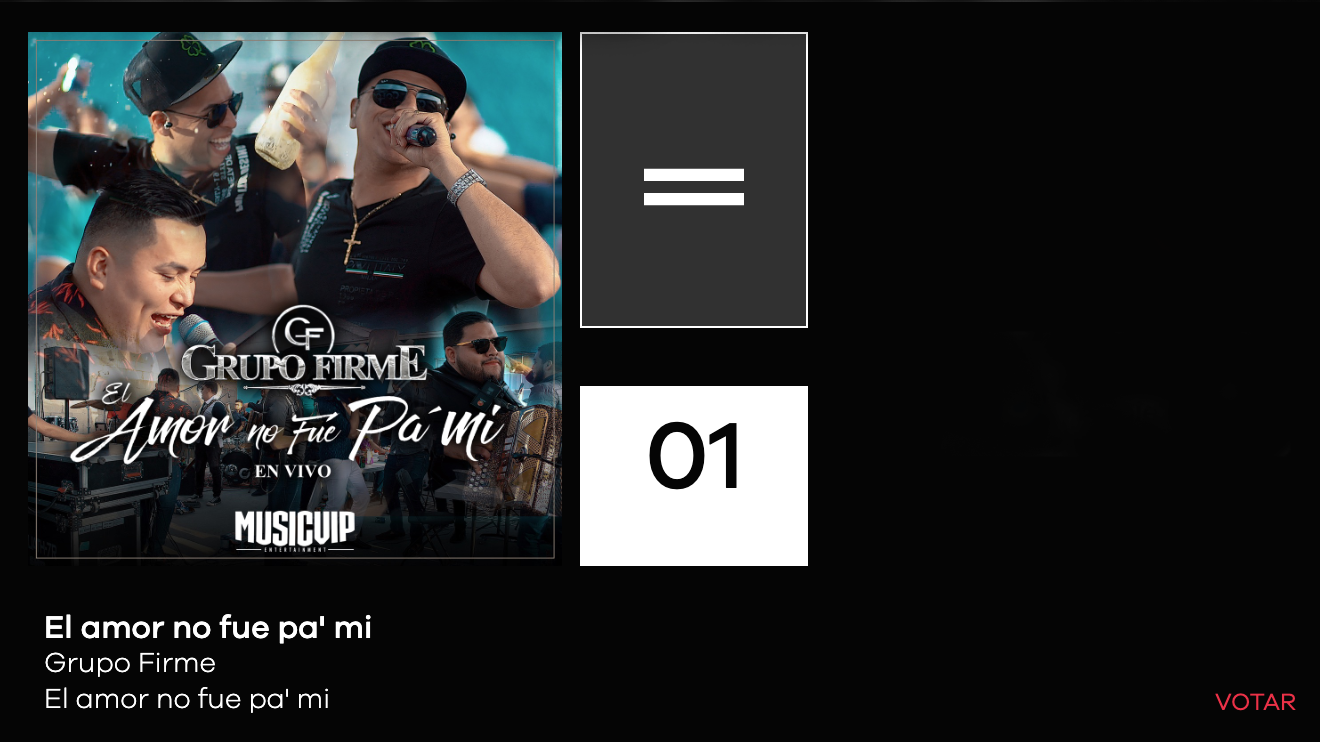The image size is (1320, 742).
Task: Click the numeral 01 inside the white square
Action: pyautogui.click(x=695, y=457)
